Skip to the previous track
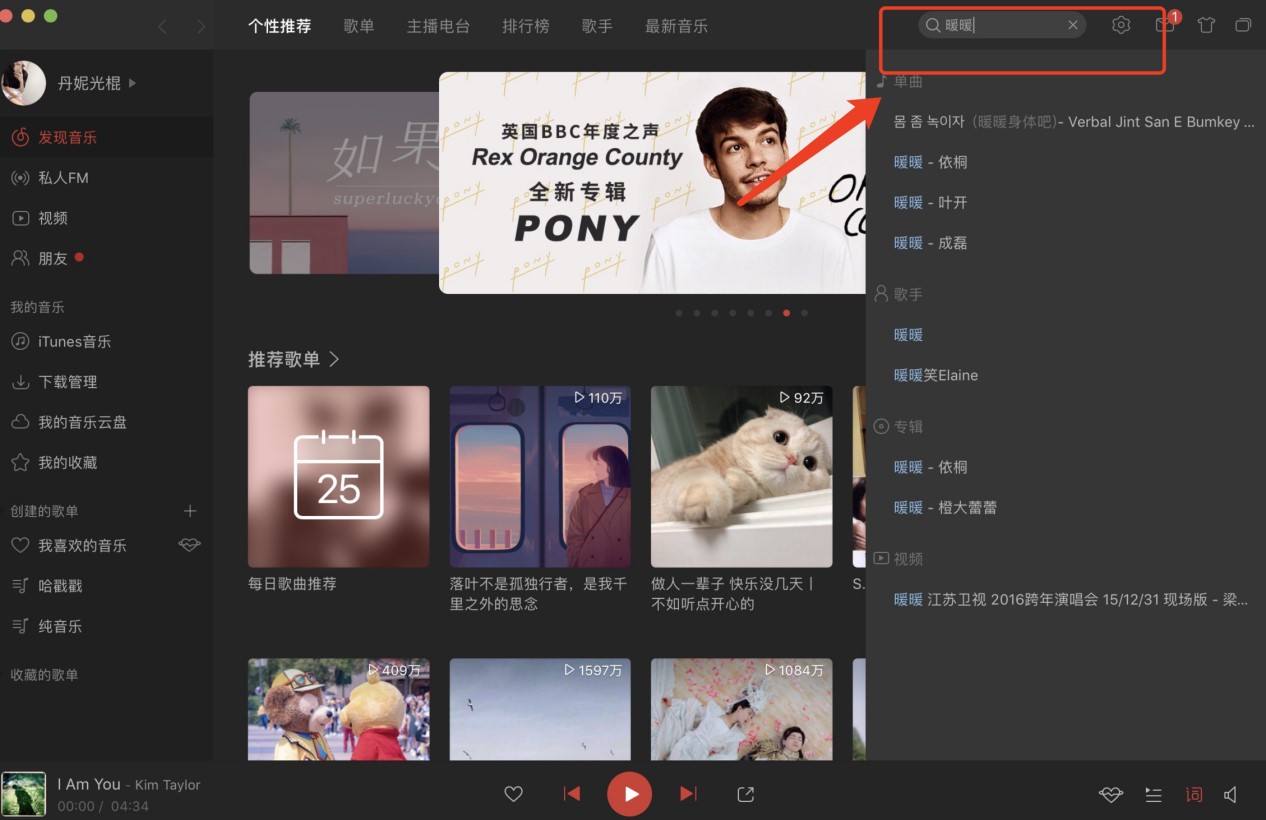The image size is (1266, 820). click(x=572, y=794)
